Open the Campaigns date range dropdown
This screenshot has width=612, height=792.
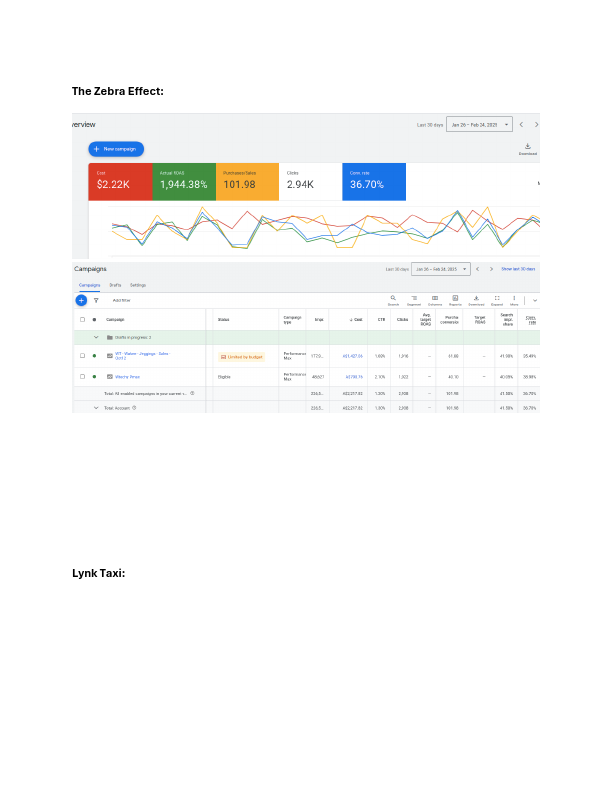pyautogui.click(x=441, y=269)
